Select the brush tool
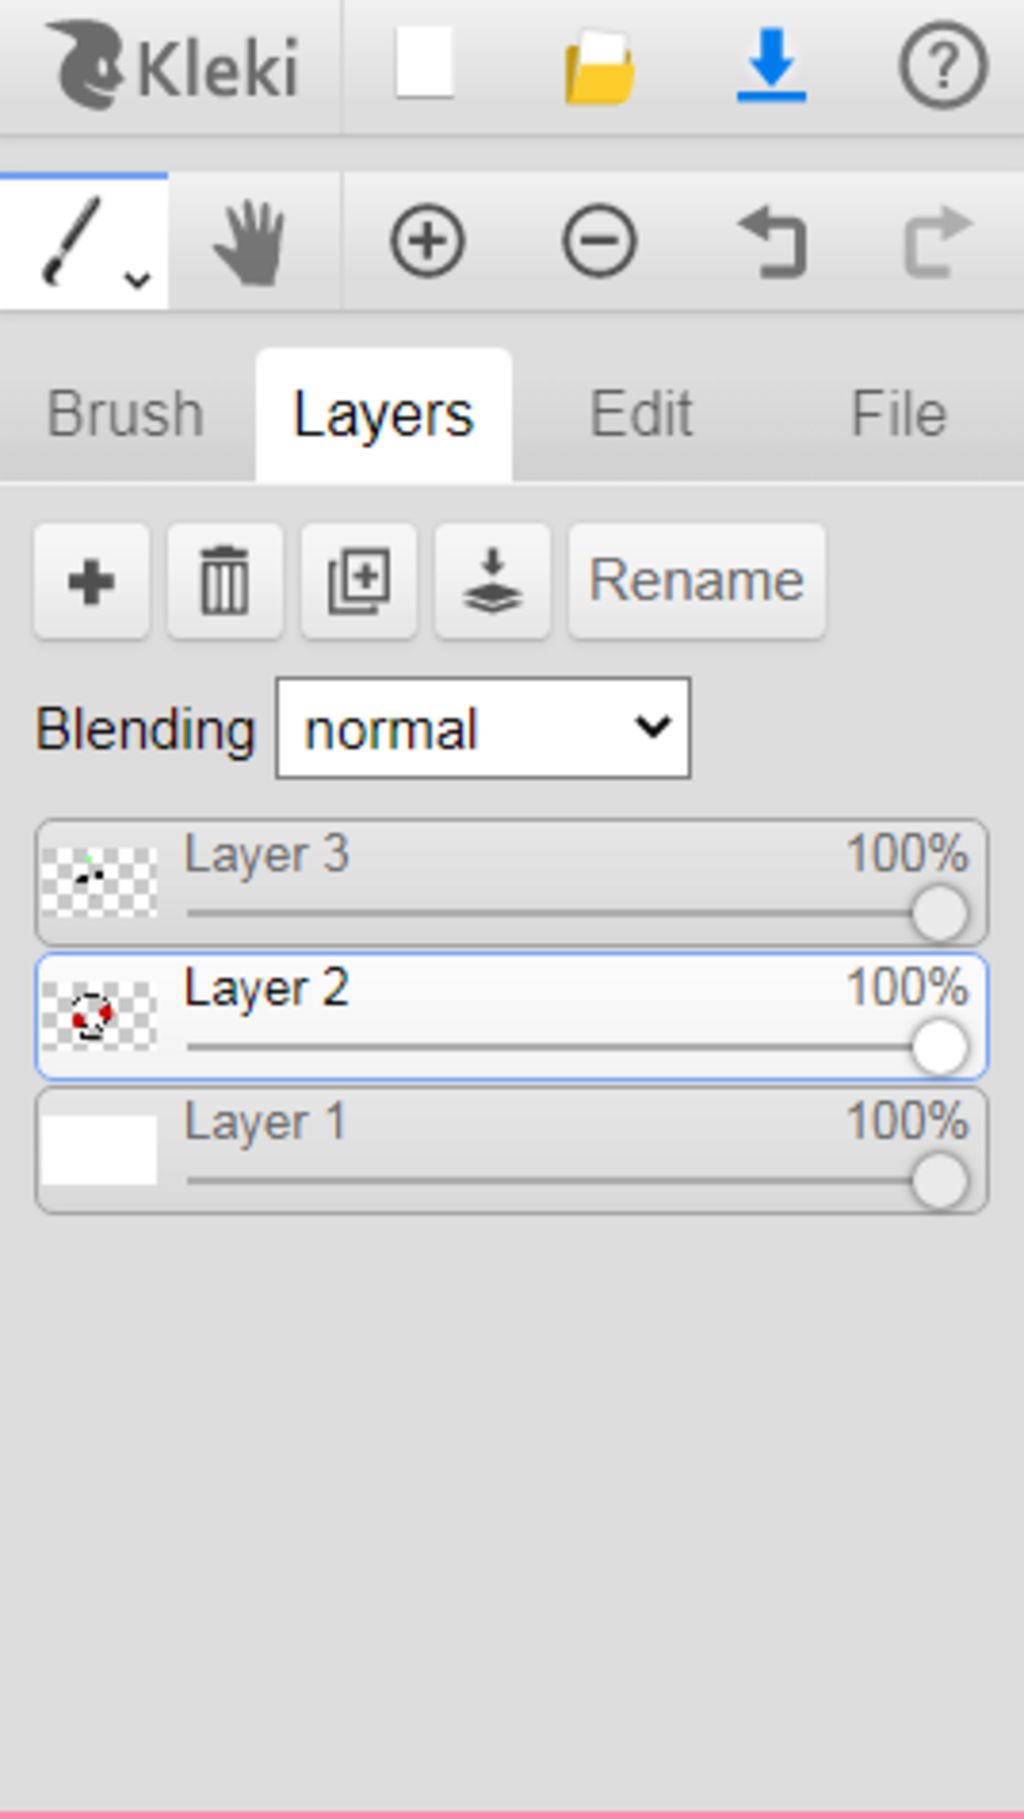The width and height of the screenshot is (1024, 1819). pyautogui.click(x=72, y=240)
